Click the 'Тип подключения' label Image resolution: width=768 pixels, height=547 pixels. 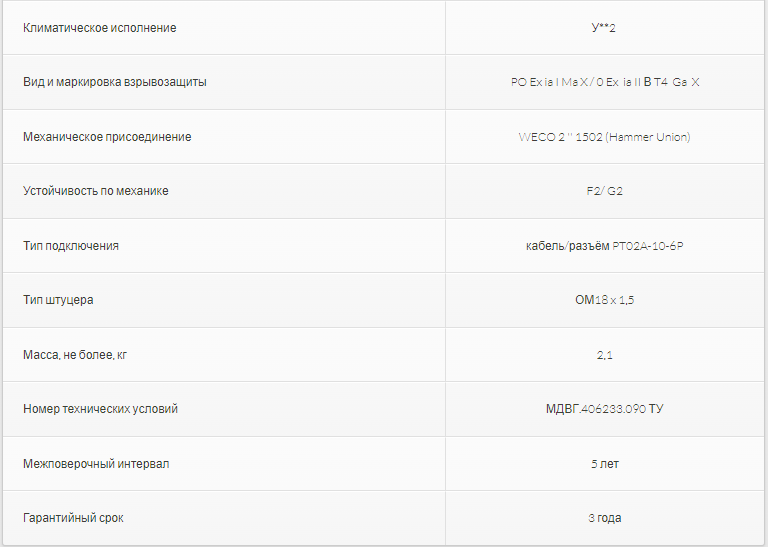(x=71, y=246)
